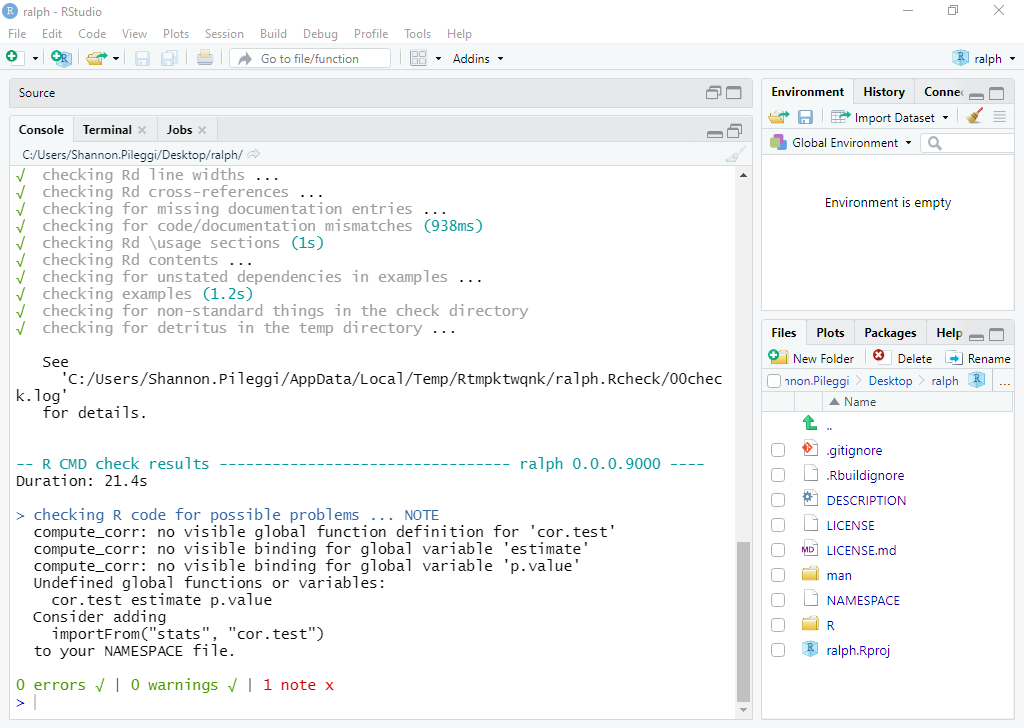
Task: Check the .Rbuildignore file checkbox
Action: (778, 475)
